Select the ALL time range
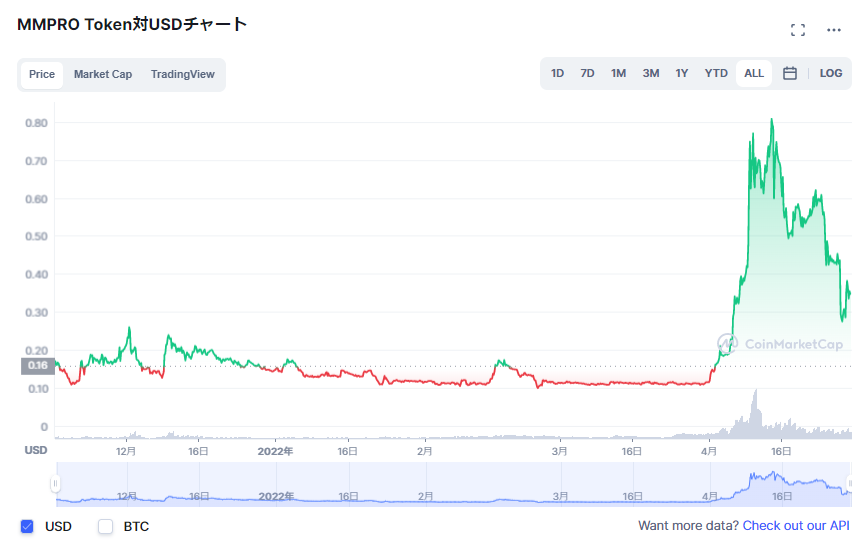This screenshot has width=868, height=547. pyautogui.click(x=754, y=73)
